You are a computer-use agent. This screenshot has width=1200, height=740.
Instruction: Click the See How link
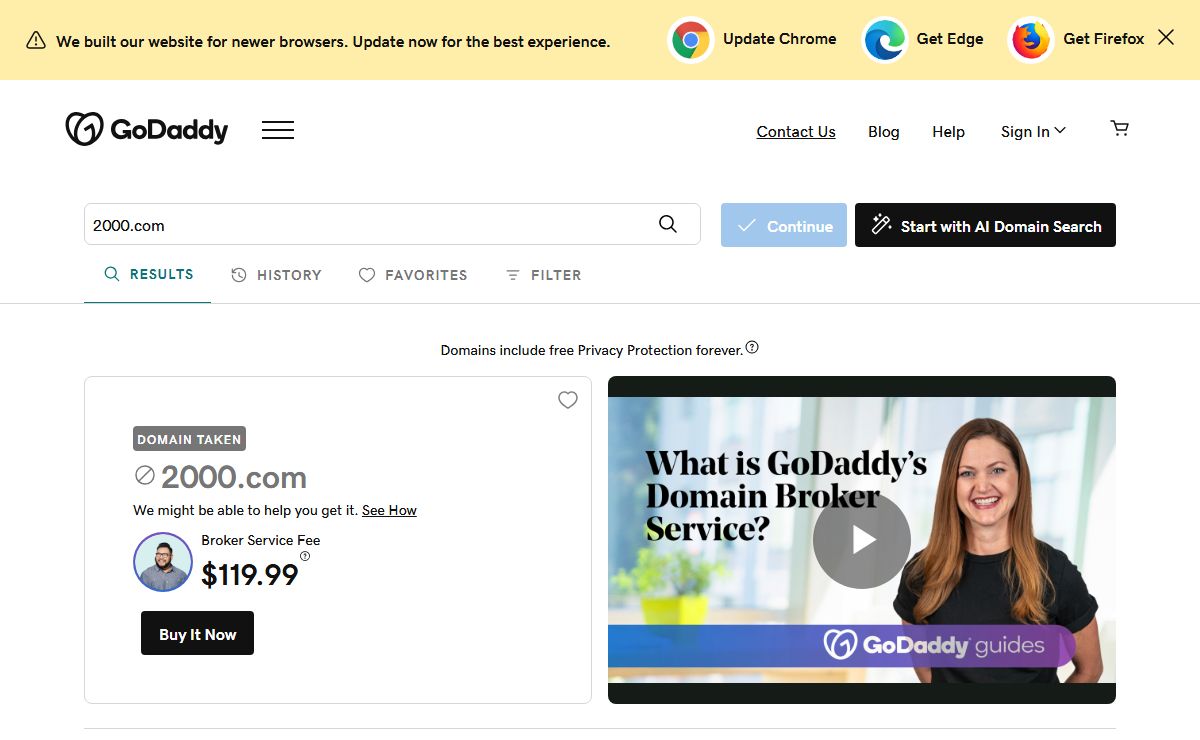click(x=389, y=510)
